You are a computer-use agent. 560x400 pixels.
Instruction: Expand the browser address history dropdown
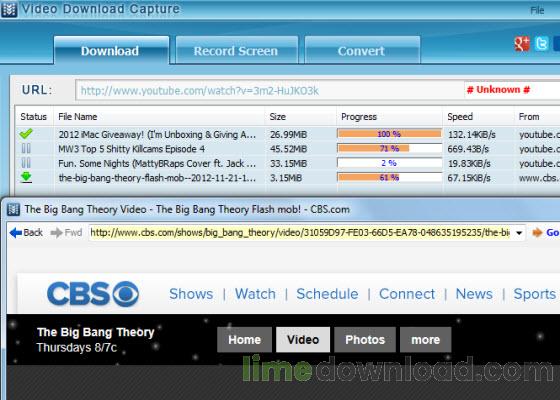point(519,233)
